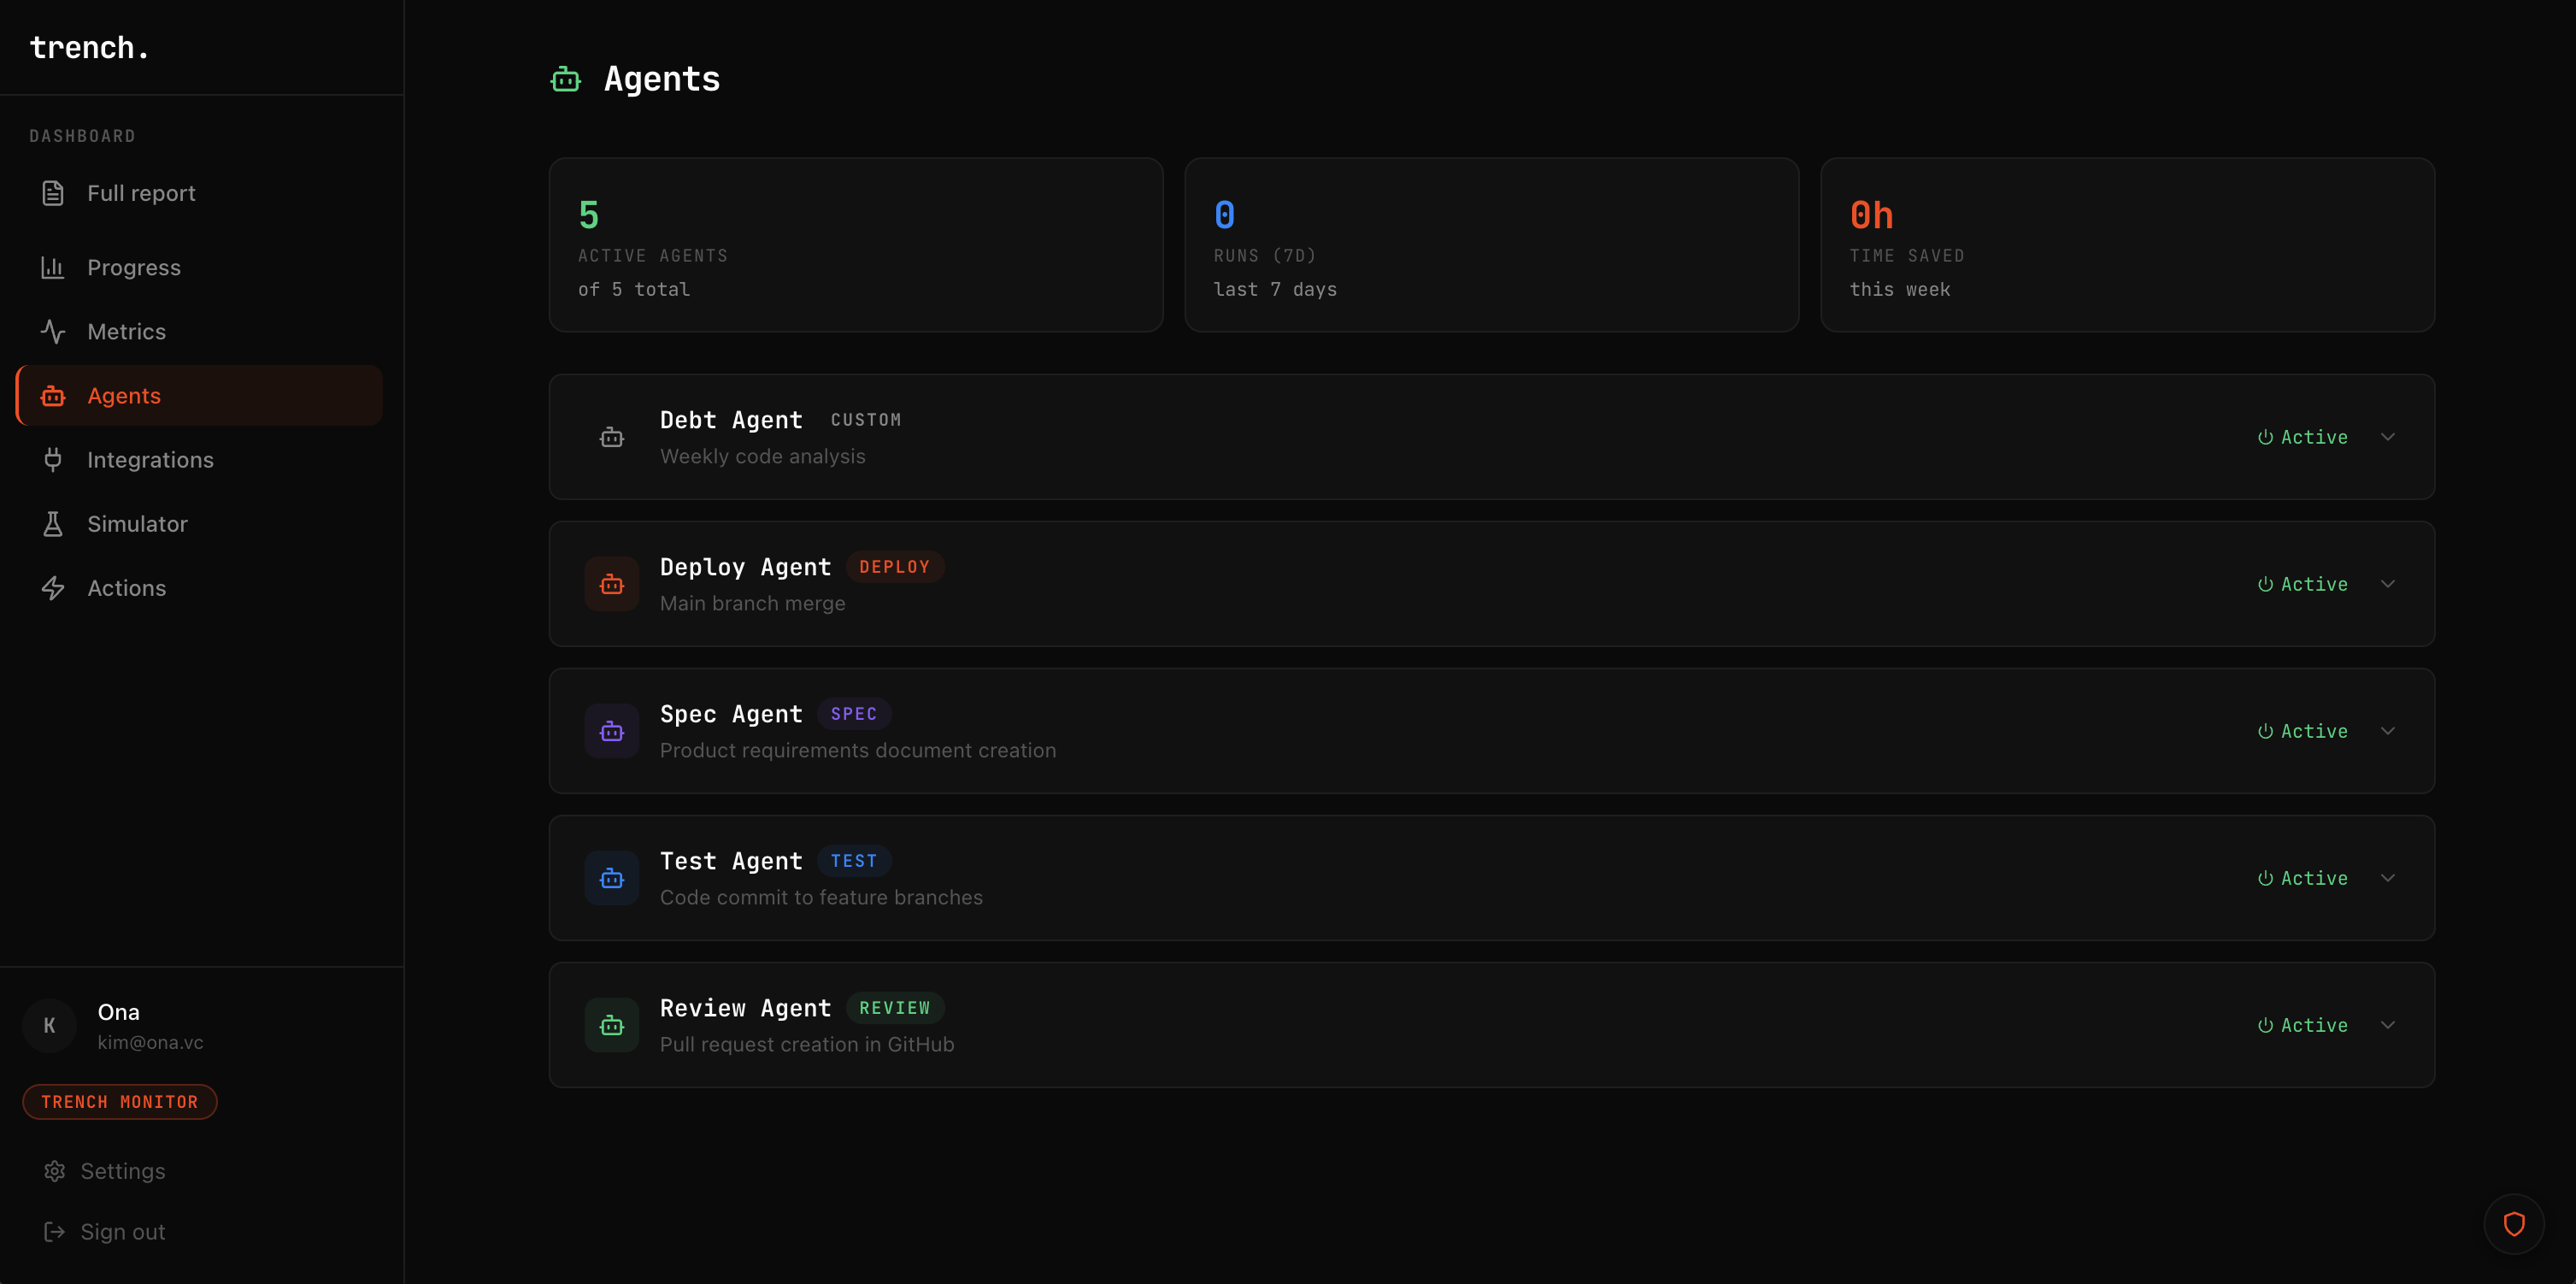Expand the Deploy Agent row chevron
Screen dimensions: 2576x1284
pos(2388,584)
